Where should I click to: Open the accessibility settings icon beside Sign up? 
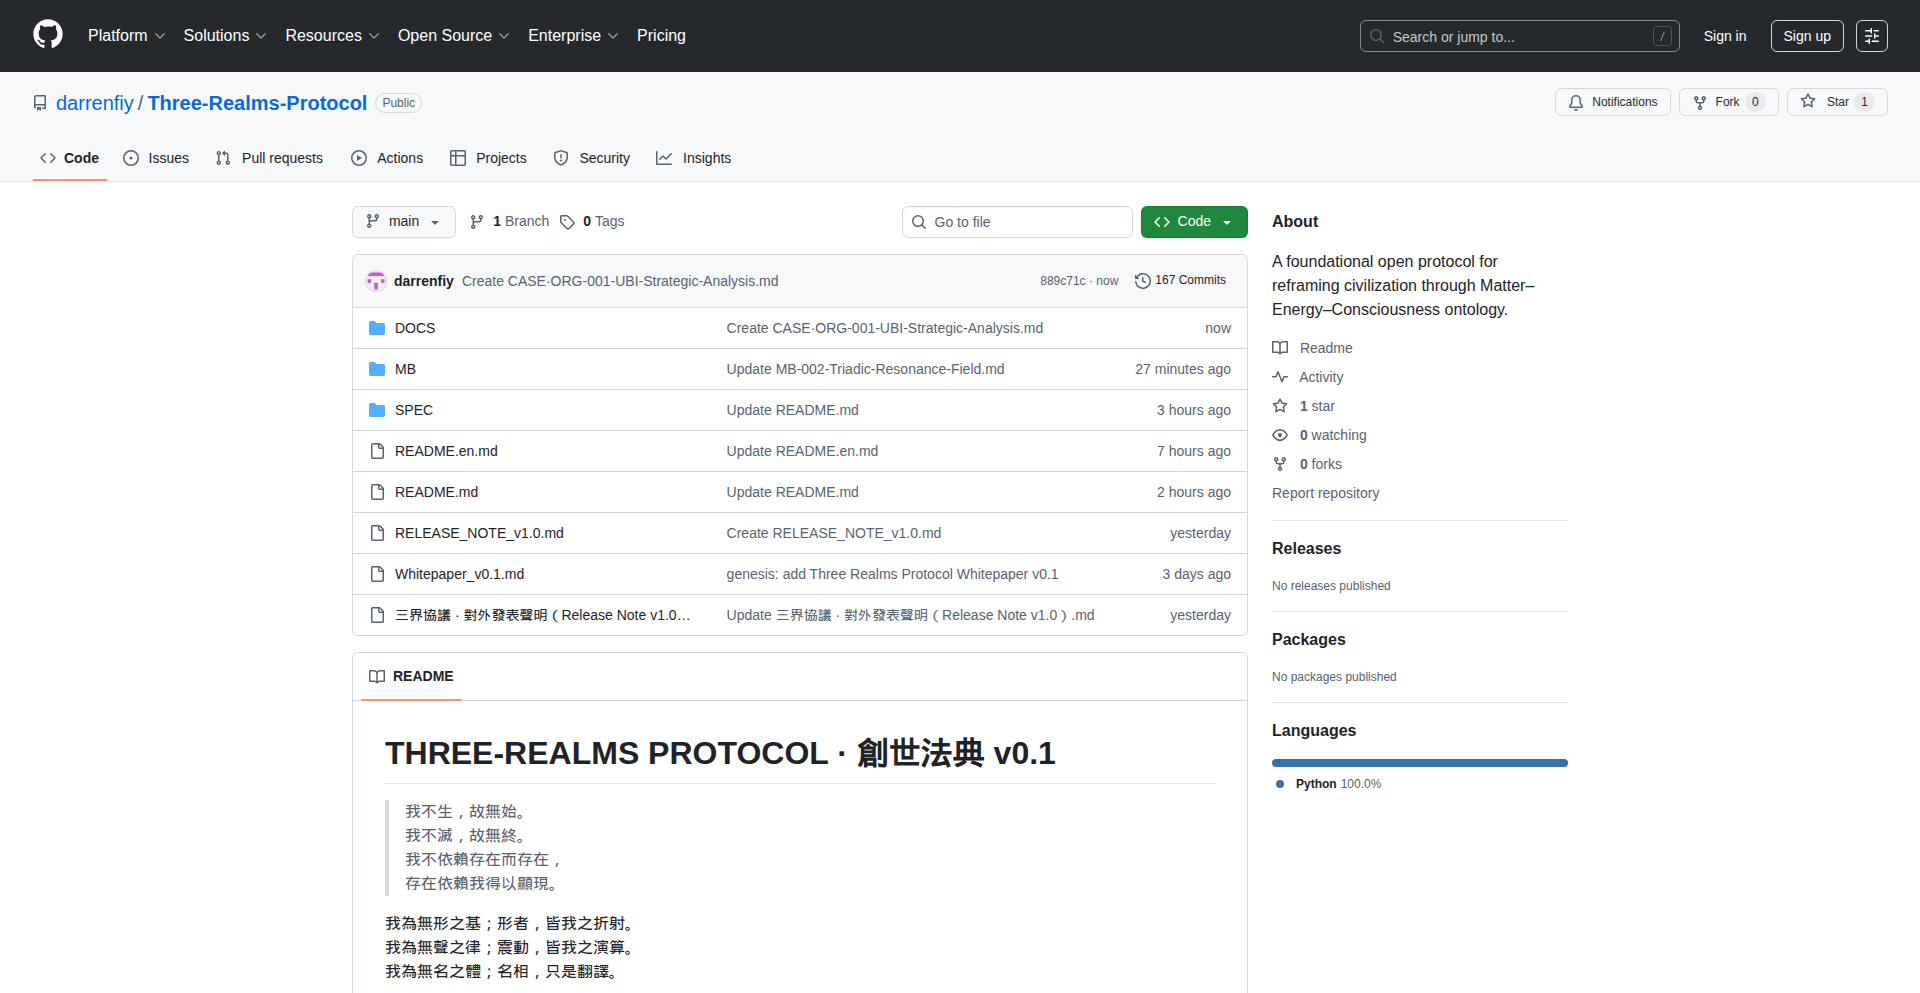tap(1871, 36)
